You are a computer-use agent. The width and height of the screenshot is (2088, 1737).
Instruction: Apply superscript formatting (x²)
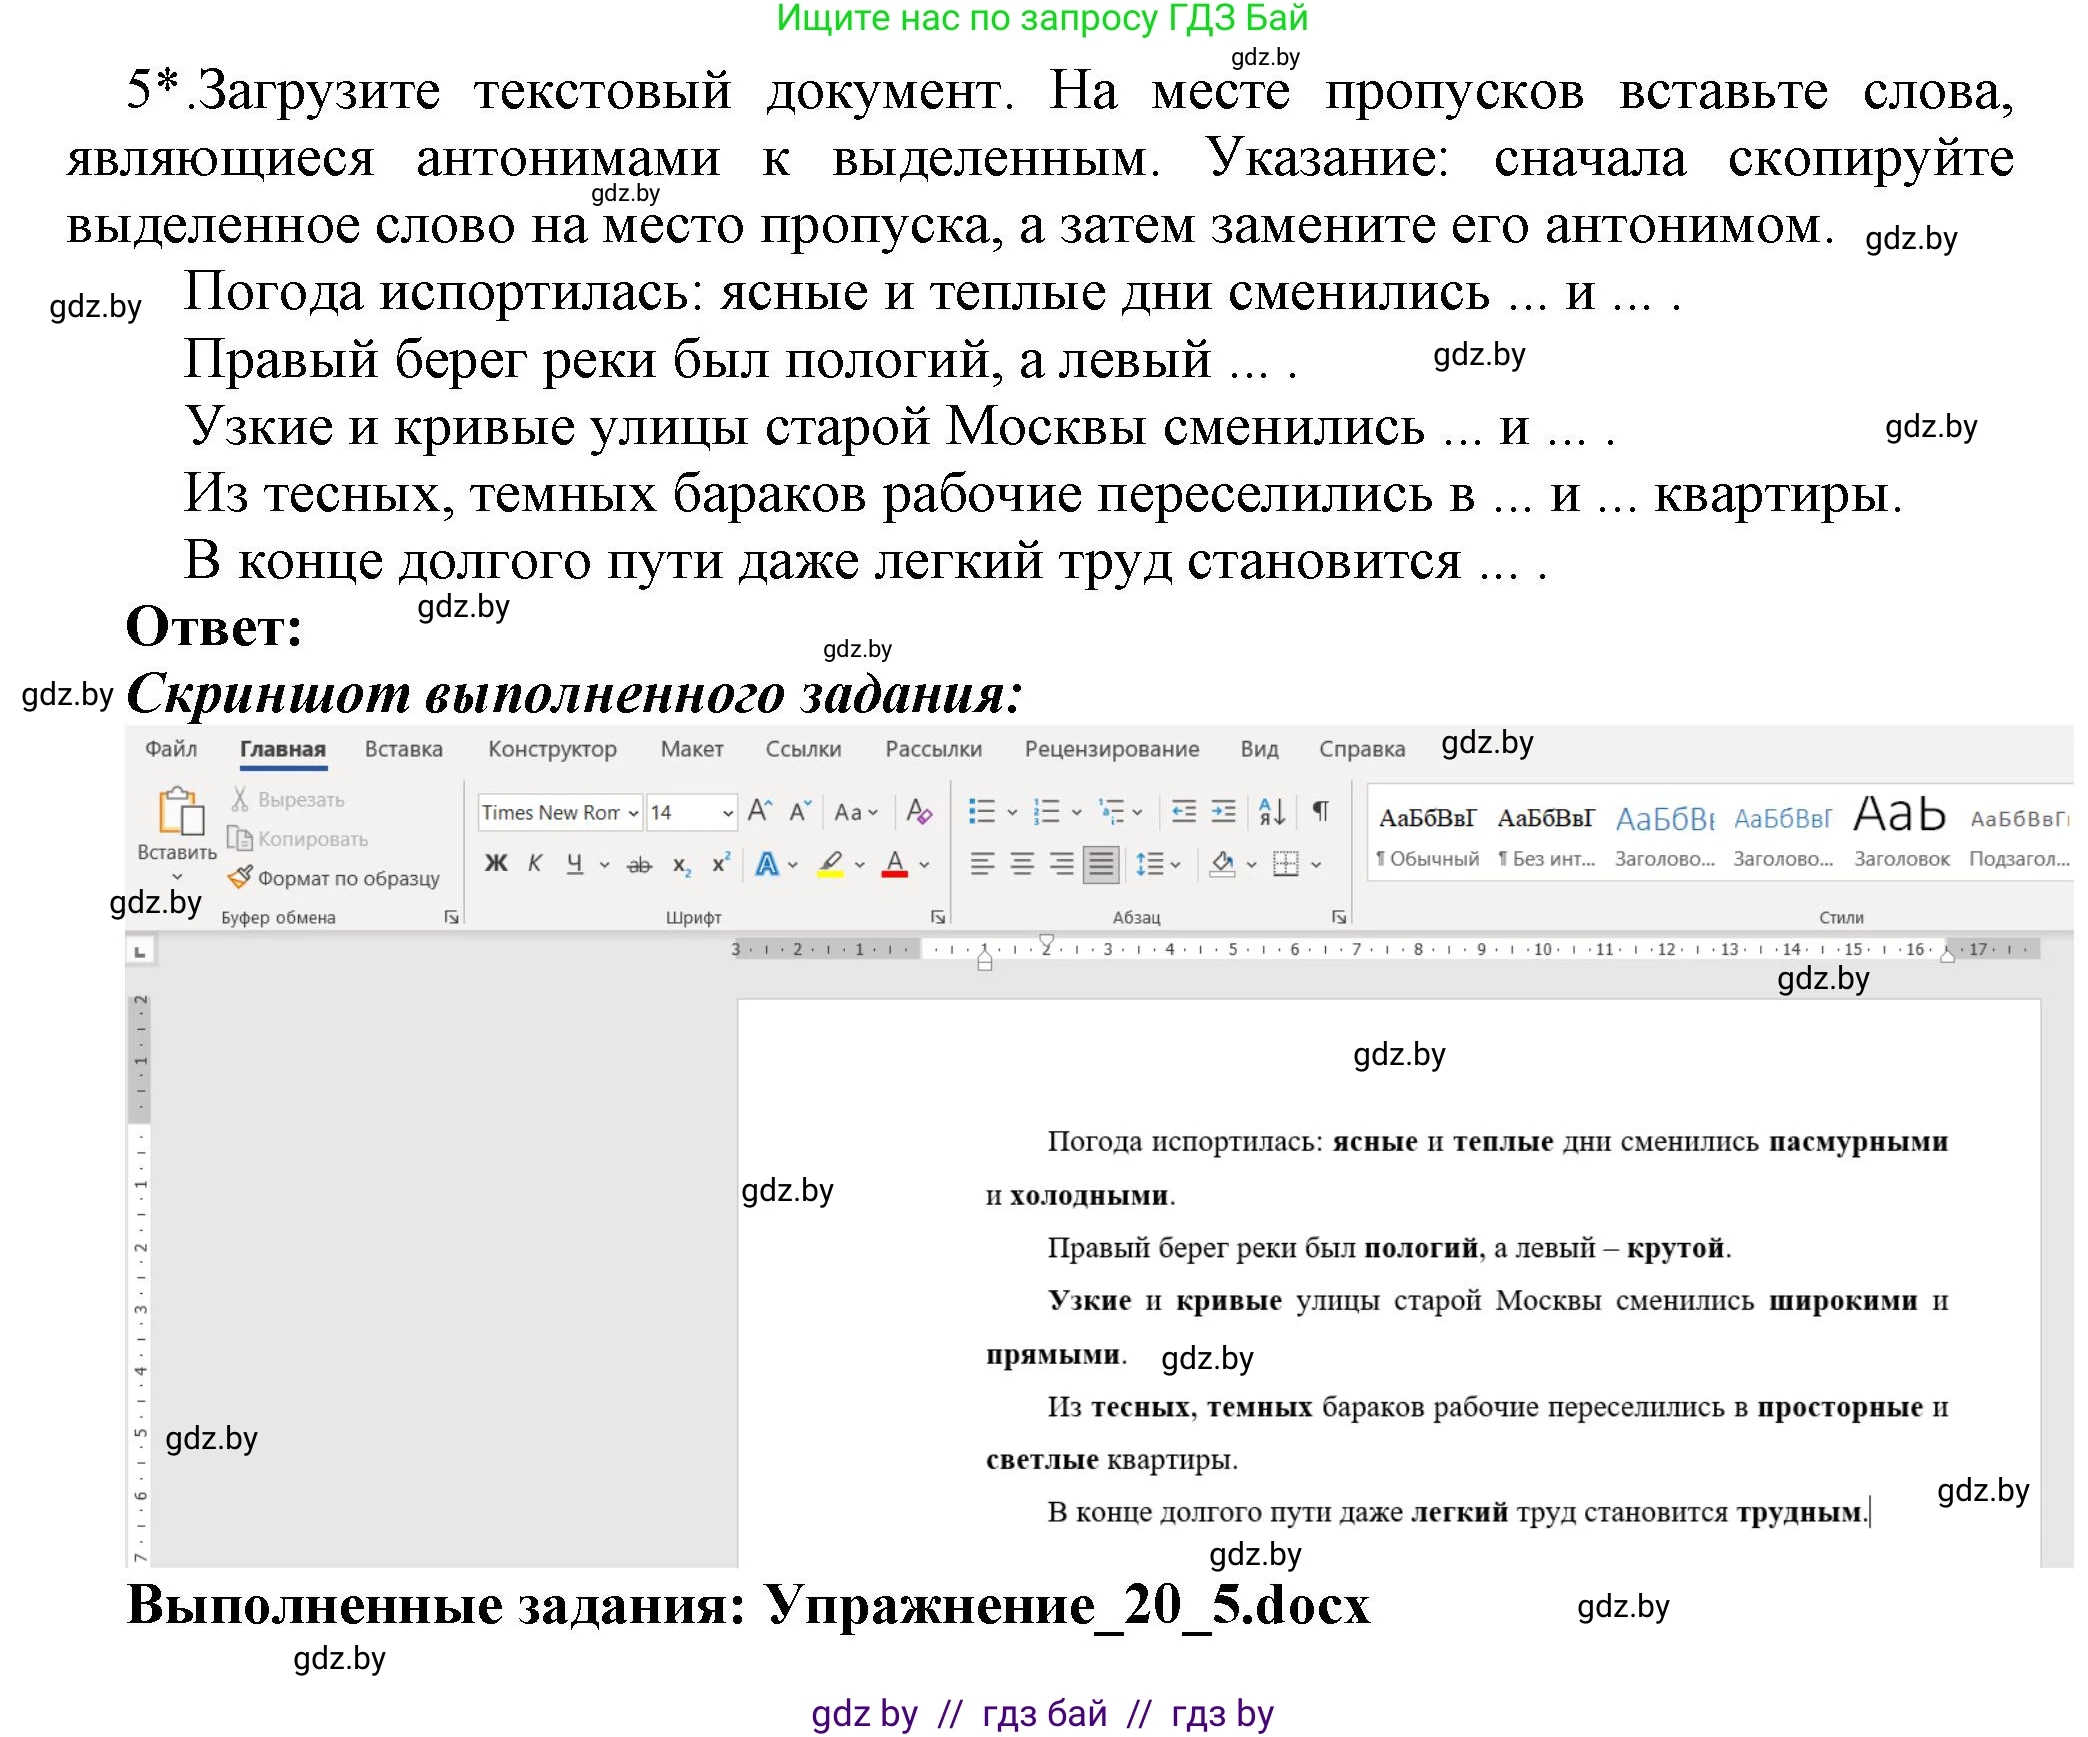721,860
